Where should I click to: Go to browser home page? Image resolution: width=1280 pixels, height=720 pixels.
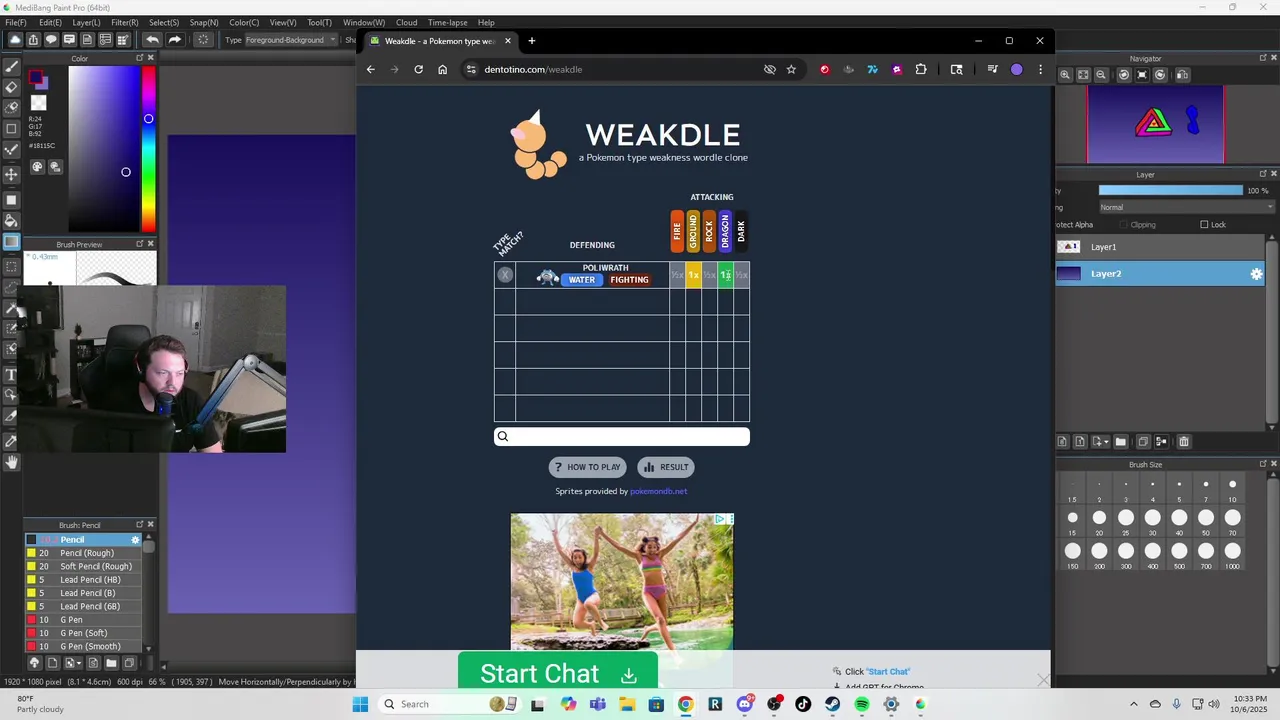click(x=442, y=69)
